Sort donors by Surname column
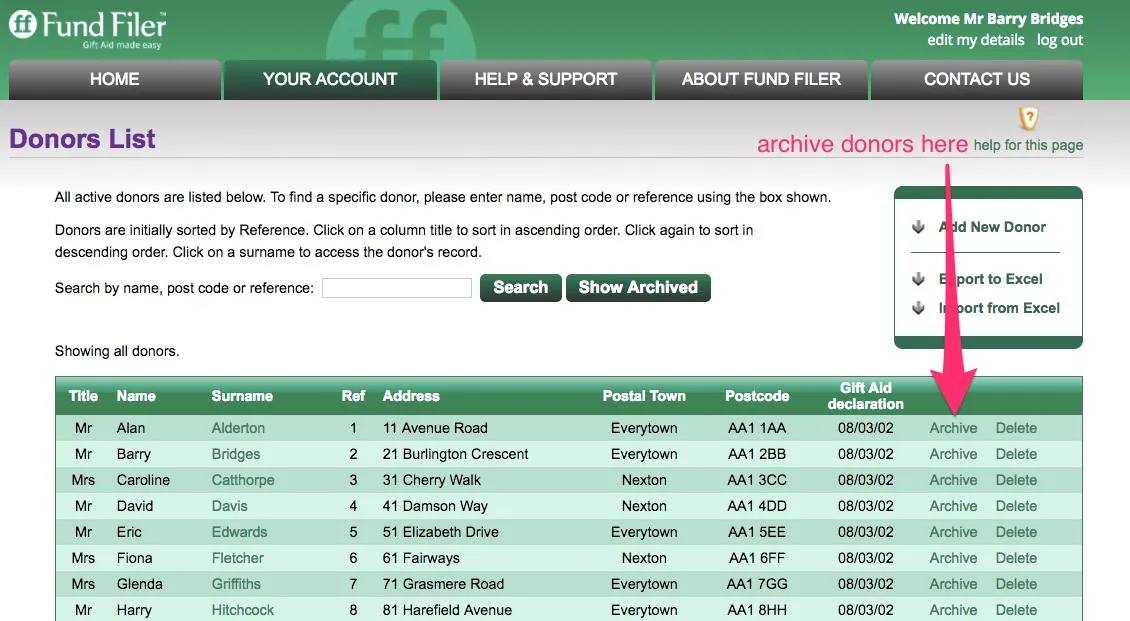The height and width of the screenshot is (621, 1130). pyautogui.click(x=242, y=396)
